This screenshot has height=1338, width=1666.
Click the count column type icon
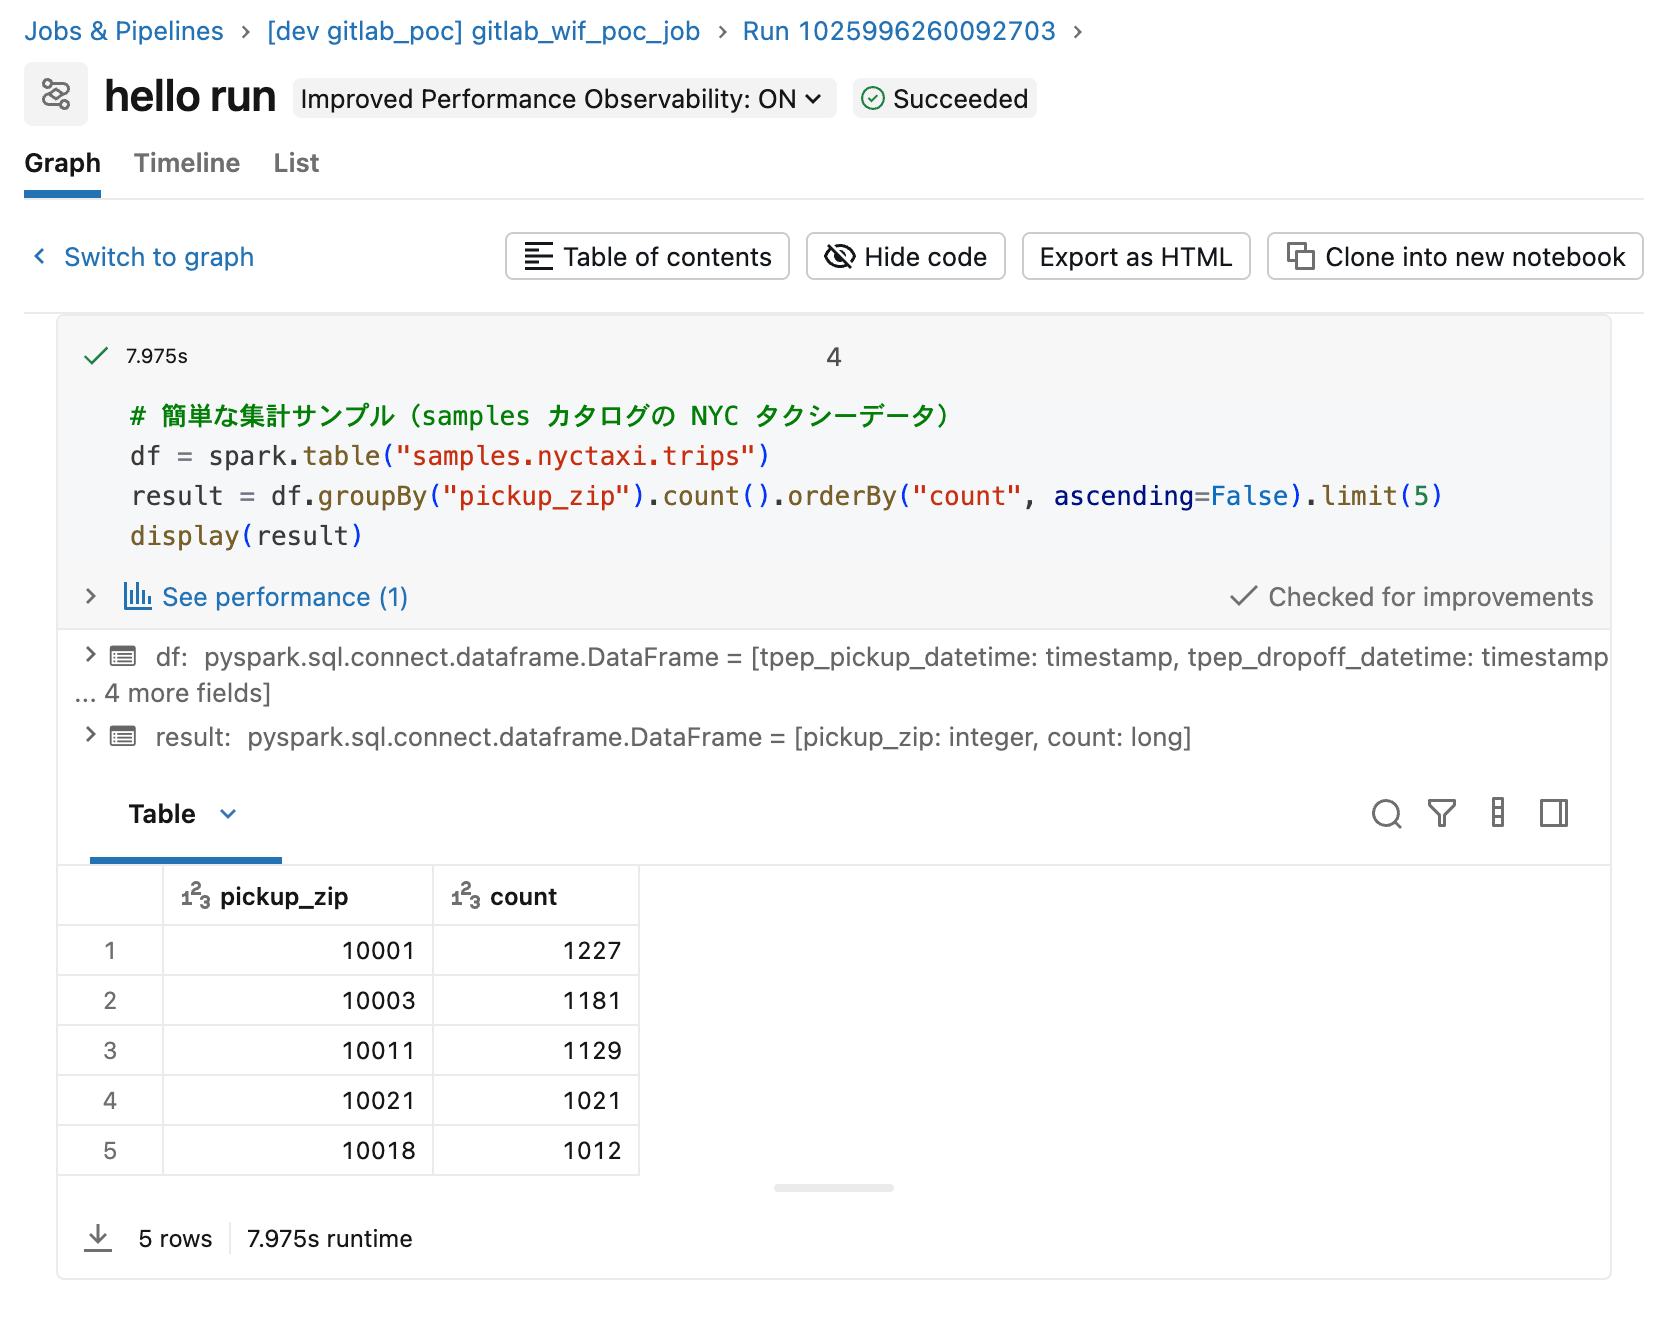[465, 895]
